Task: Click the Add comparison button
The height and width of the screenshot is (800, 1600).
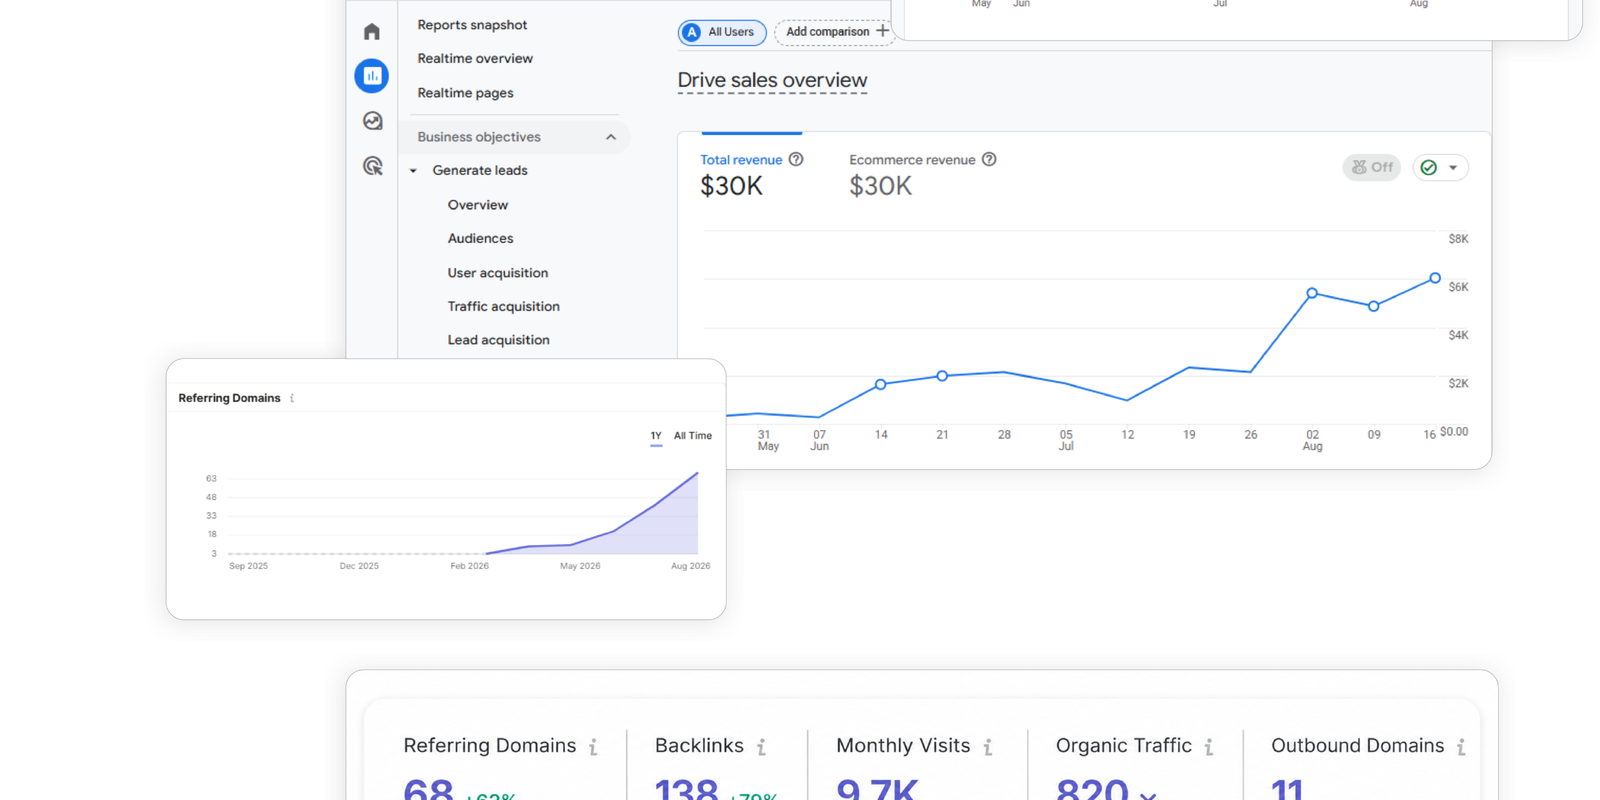Action: [835, 32]
